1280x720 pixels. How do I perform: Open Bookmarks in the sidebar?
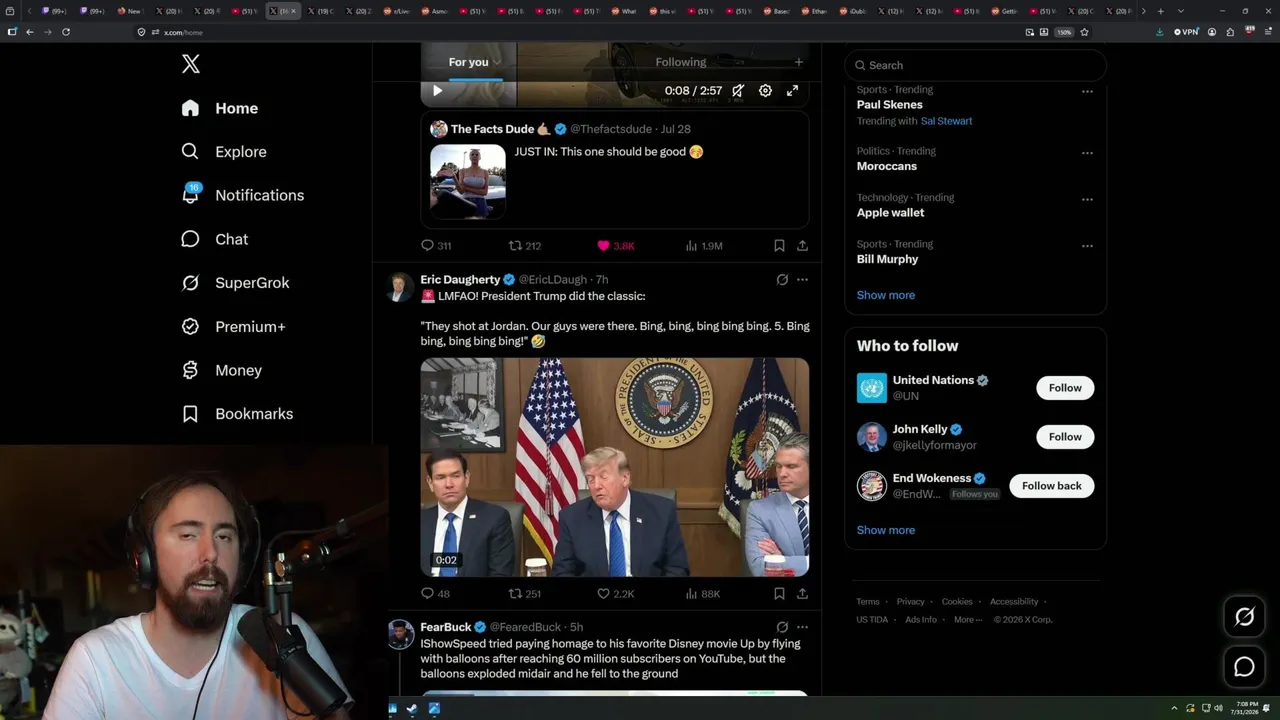pos(238,414)
